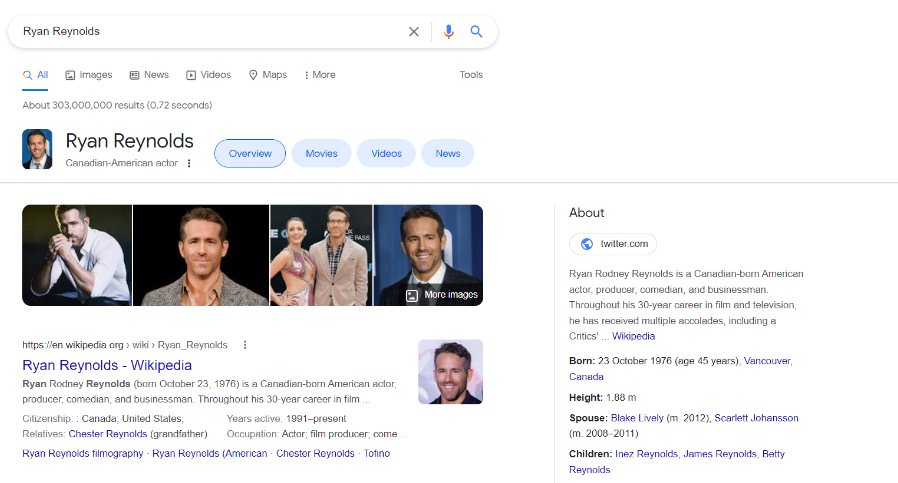Click the Wikipedia result thumbnail photo
898x483 pixels.
tap(451, 372)
